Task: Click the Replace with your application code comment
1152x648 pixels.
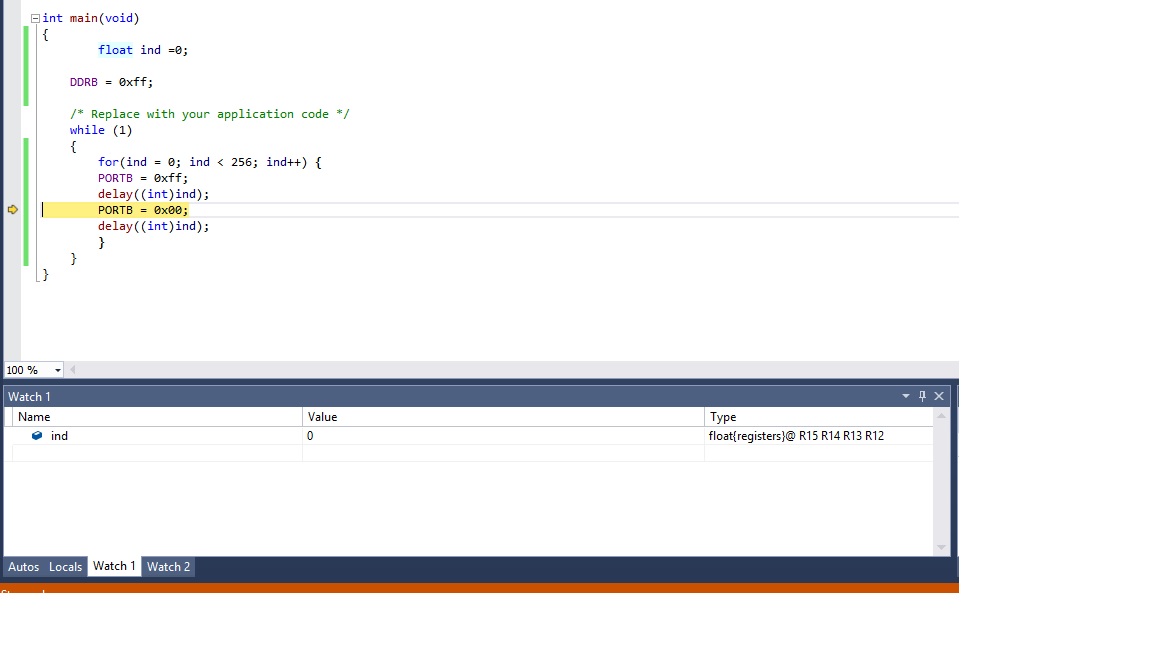Action: [209, 114]
